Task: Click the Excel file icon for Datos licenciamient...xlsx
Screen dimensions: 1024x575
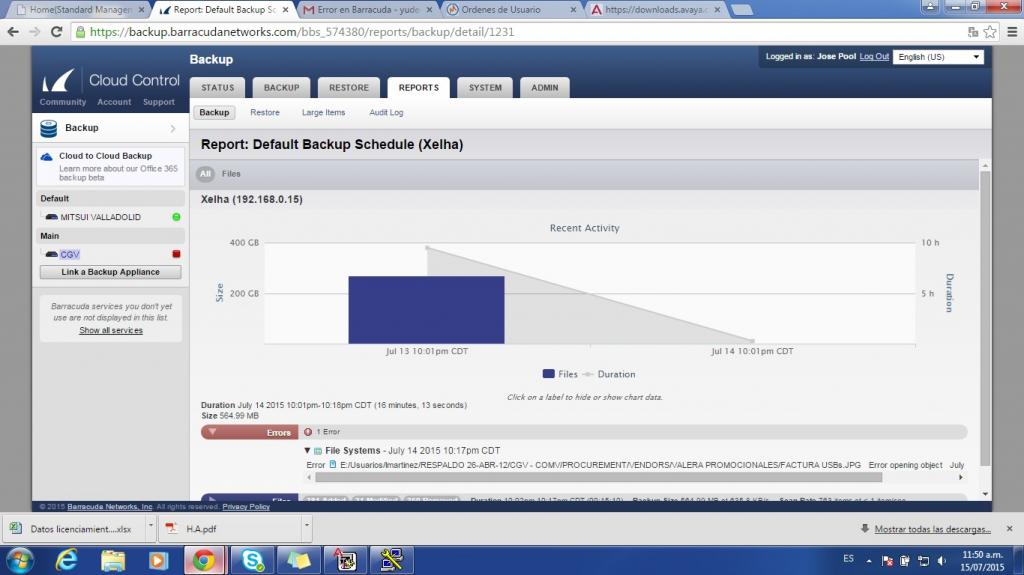Action: (x=16, y=528)
